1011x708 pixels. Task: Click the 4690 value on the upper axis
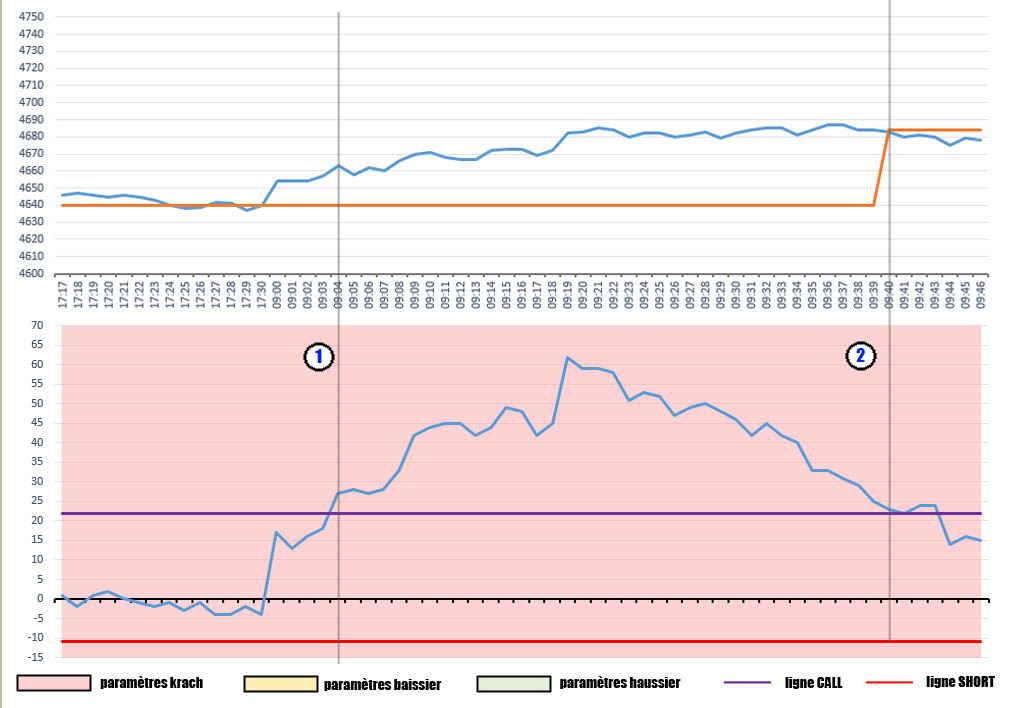(x=32, y=119)
